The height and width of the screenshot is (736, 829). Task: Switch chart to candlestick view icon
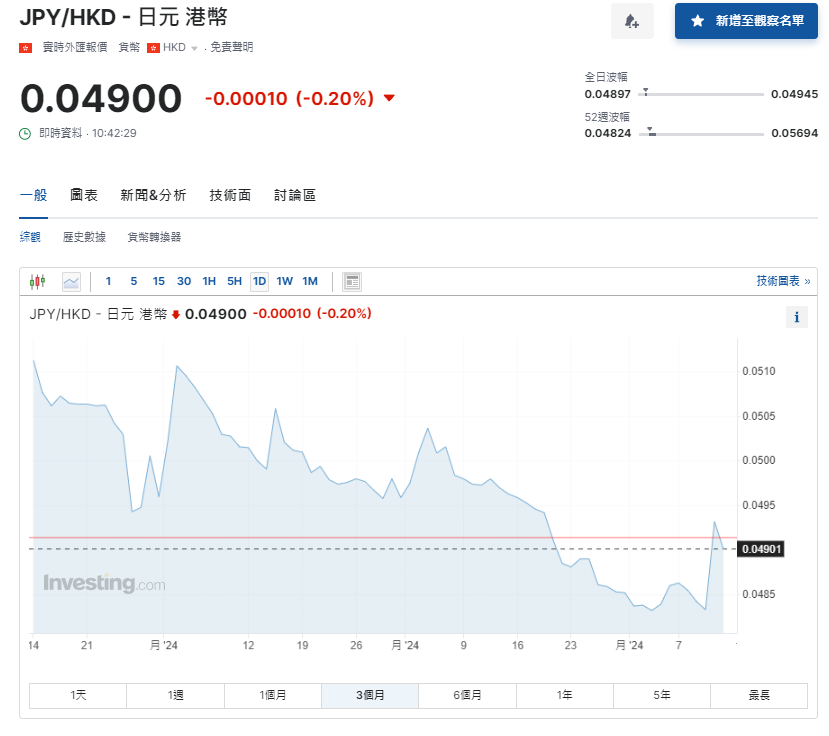[x=38, y=281]
